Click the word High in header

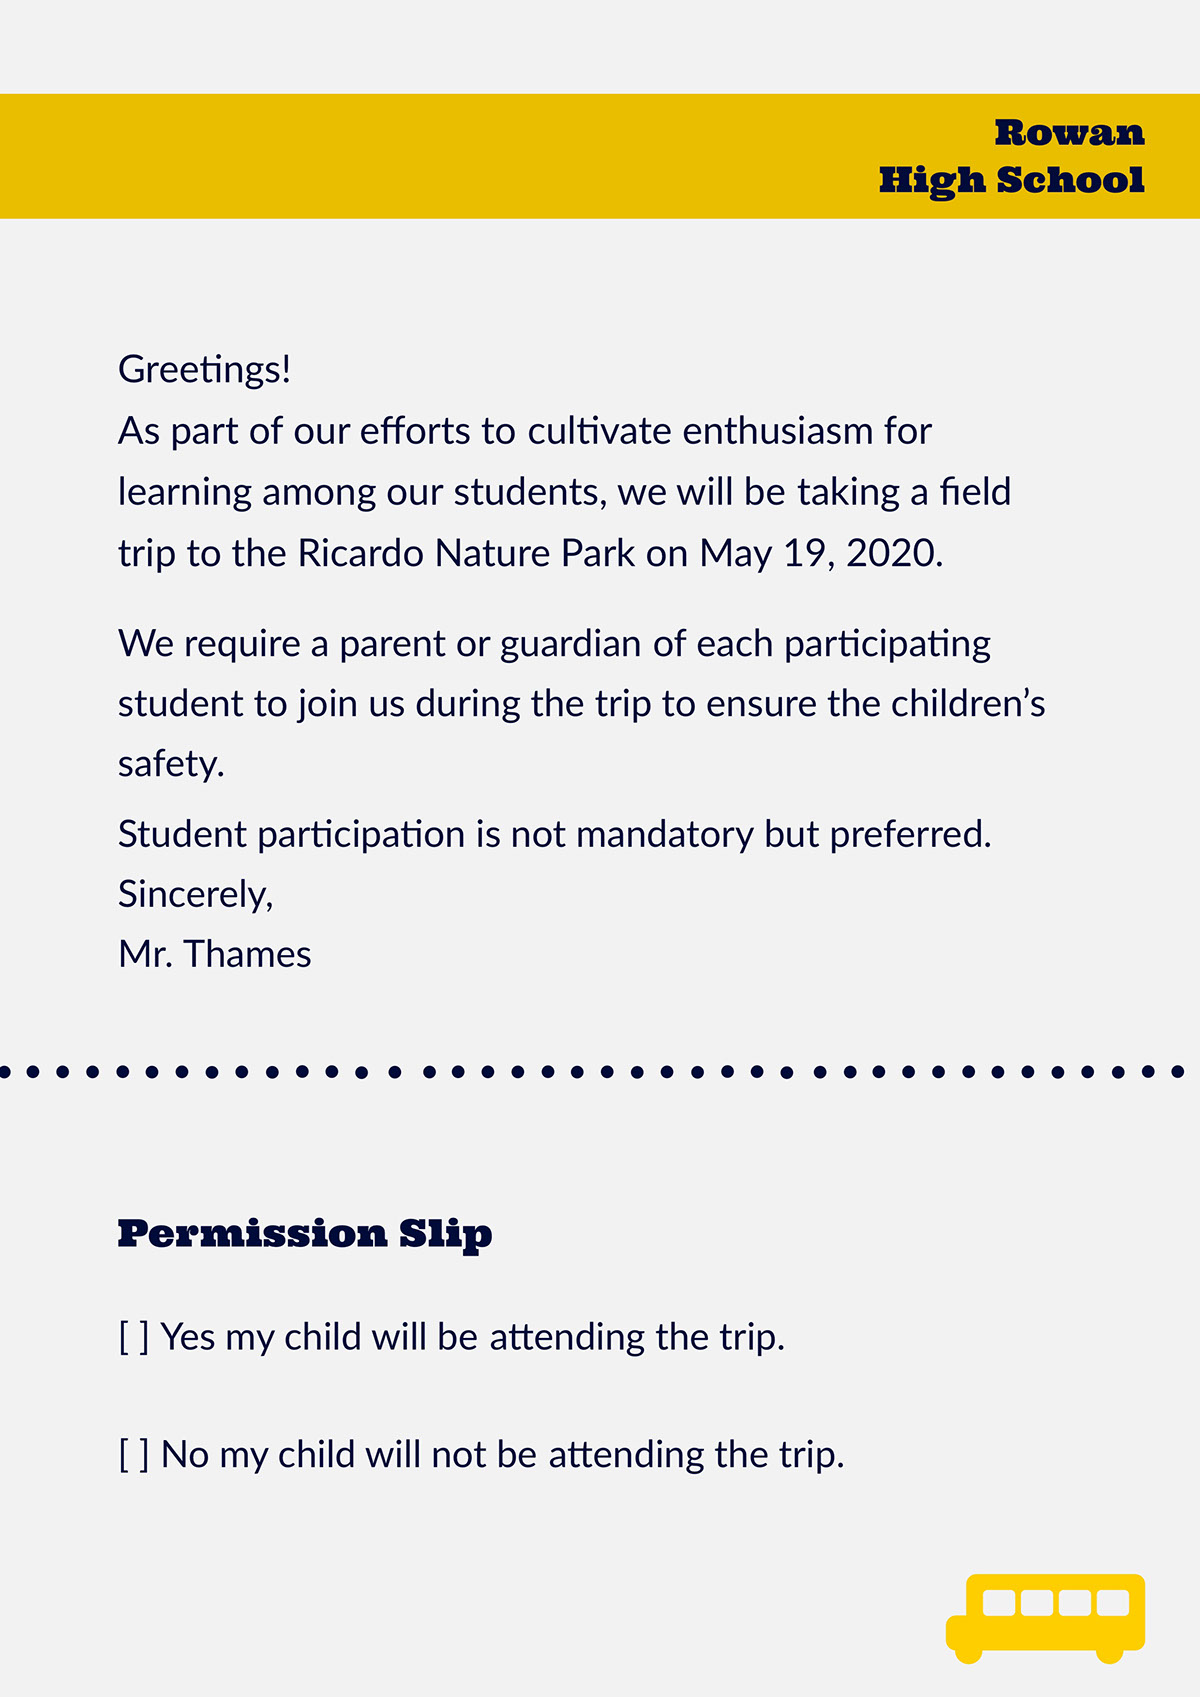pyautogui.click(x=932, y=181)
